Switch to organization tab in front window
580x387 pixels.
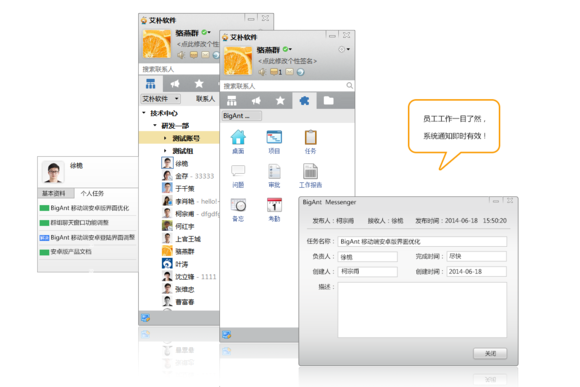pos(232,101)
